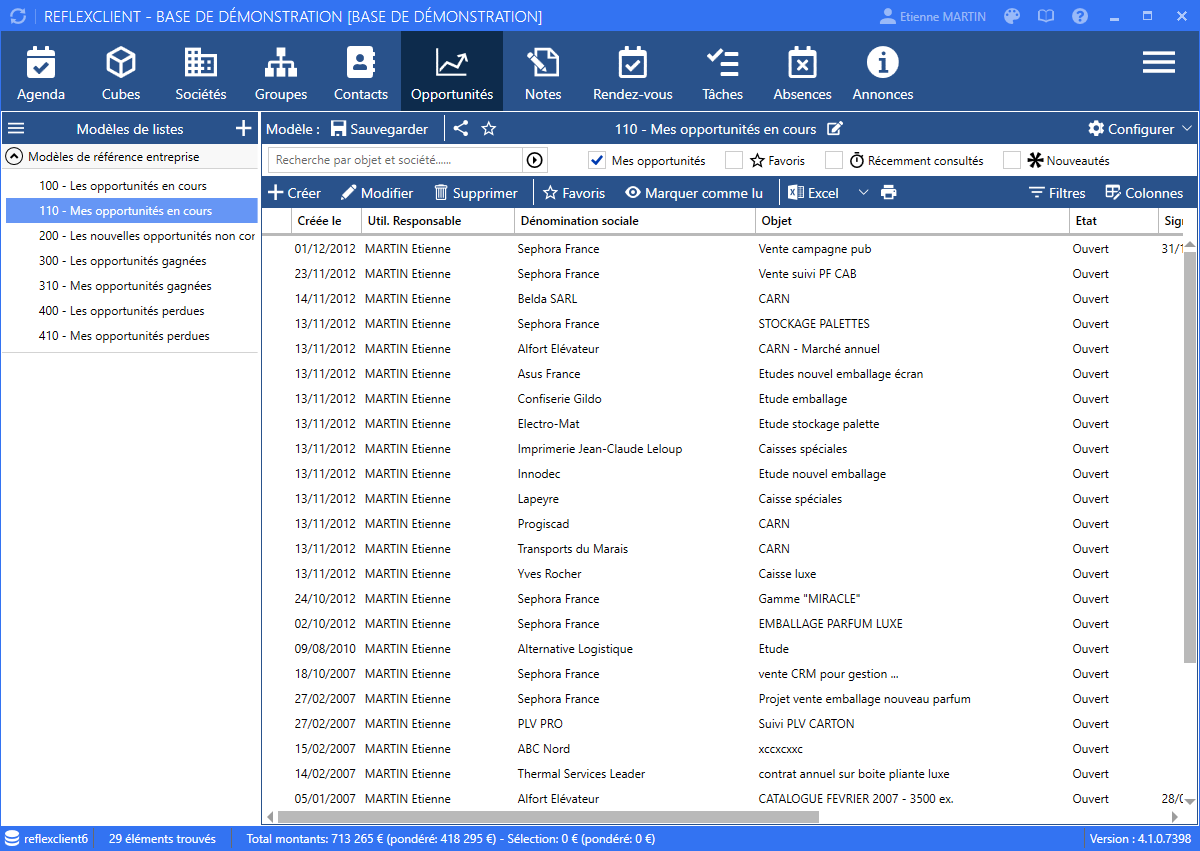Select the Thermal Services Leader row
Image resolution: width=1200 pixels, height=851 pixels.
tap(722, 773)
